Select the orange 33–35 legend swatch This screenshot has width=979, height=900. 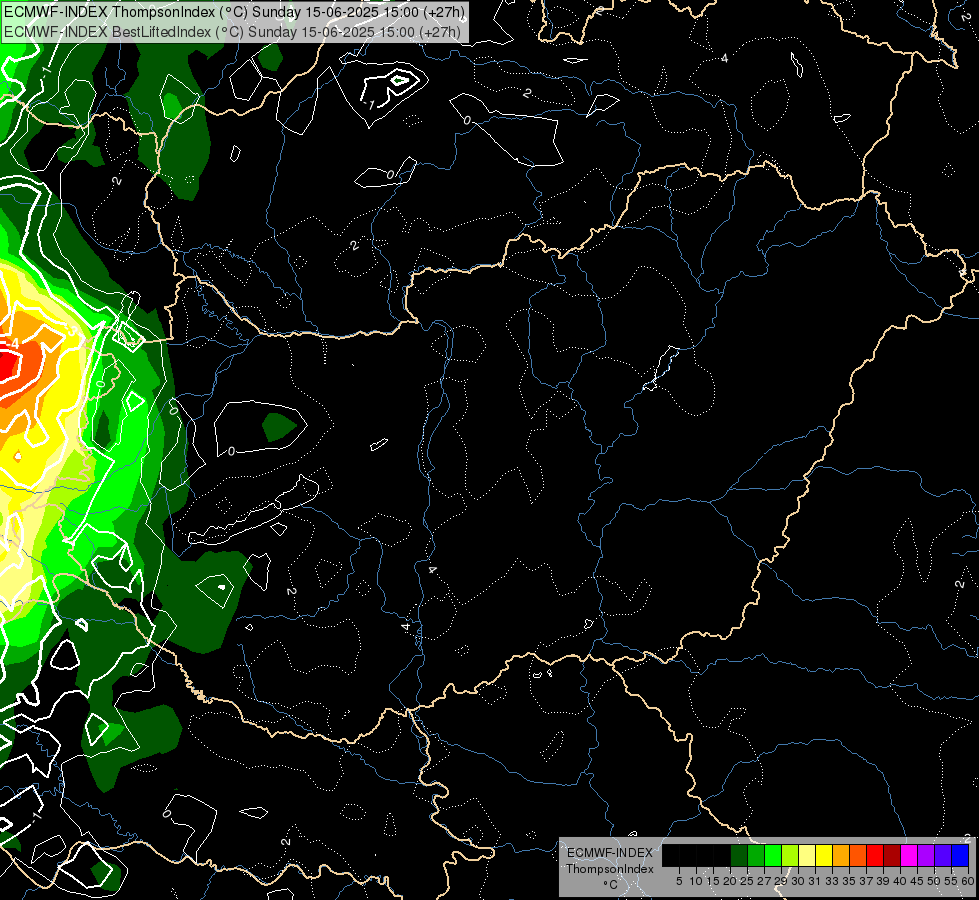point(841,855)
